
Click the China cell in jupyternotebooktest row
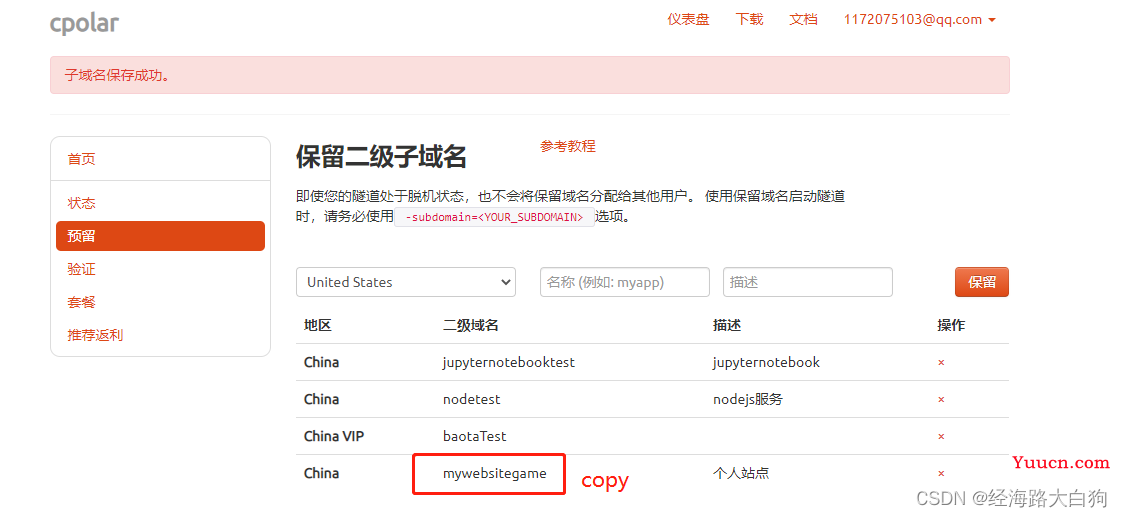click(321, 363)
